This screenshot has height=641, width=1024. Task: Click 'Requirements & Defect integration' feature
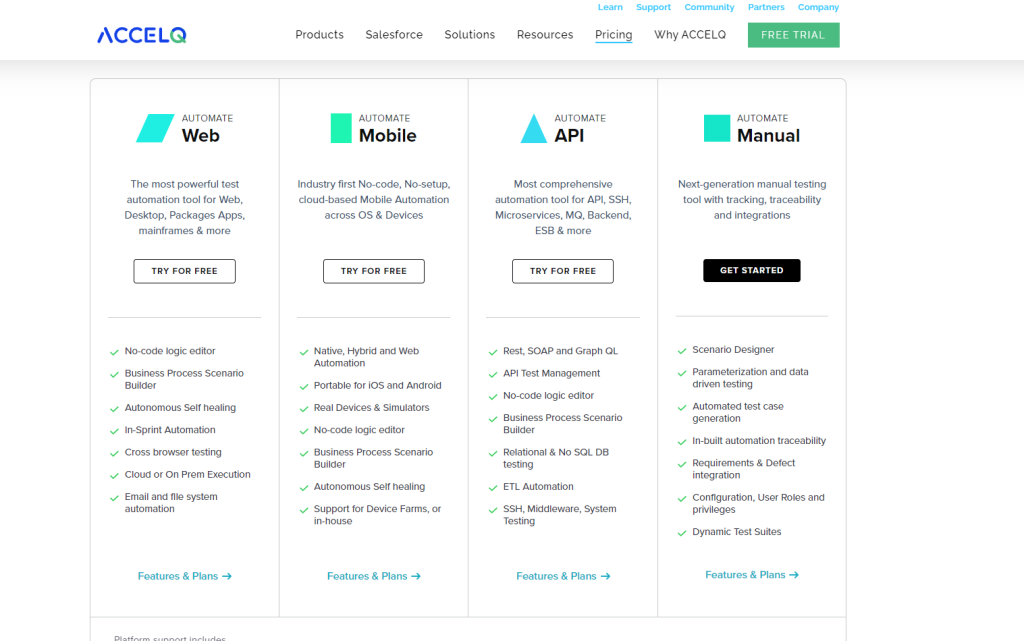click(x=744, y=469)
